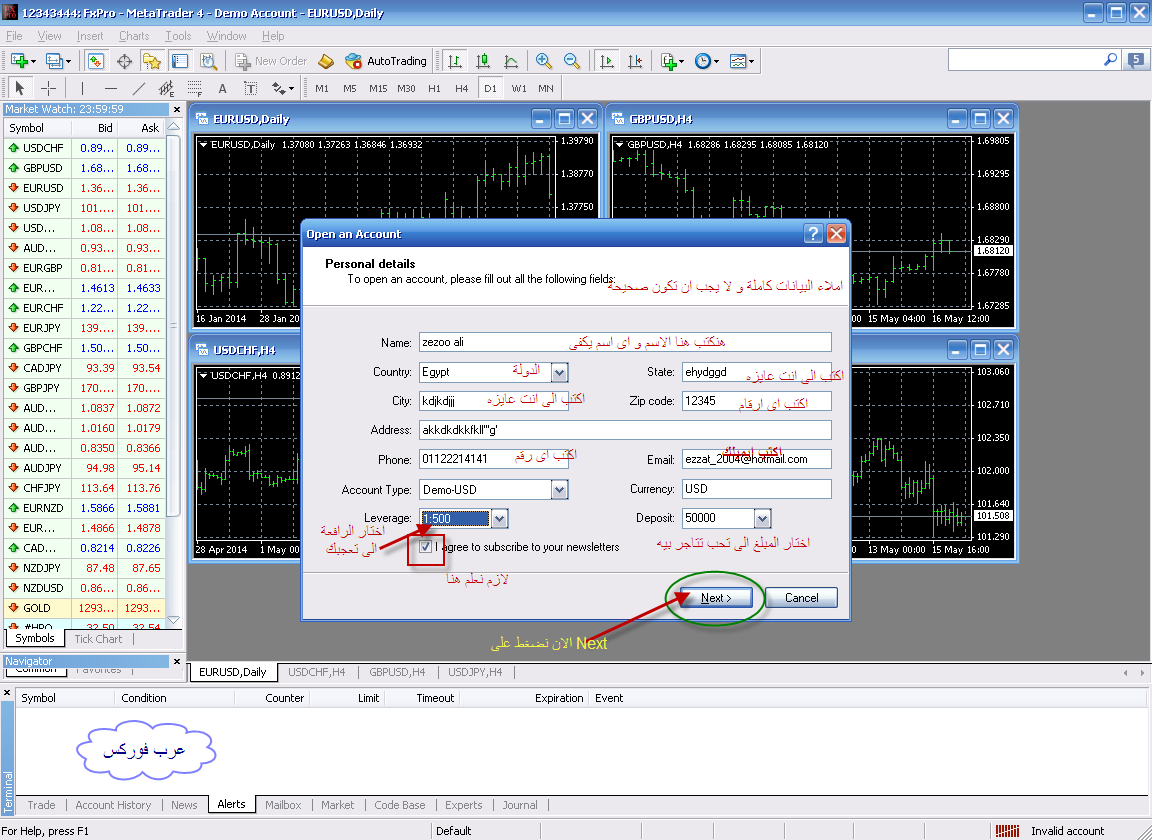Screen dimensions: 1152x840
Task: Click the Cancel button
Action: [802, 597]
